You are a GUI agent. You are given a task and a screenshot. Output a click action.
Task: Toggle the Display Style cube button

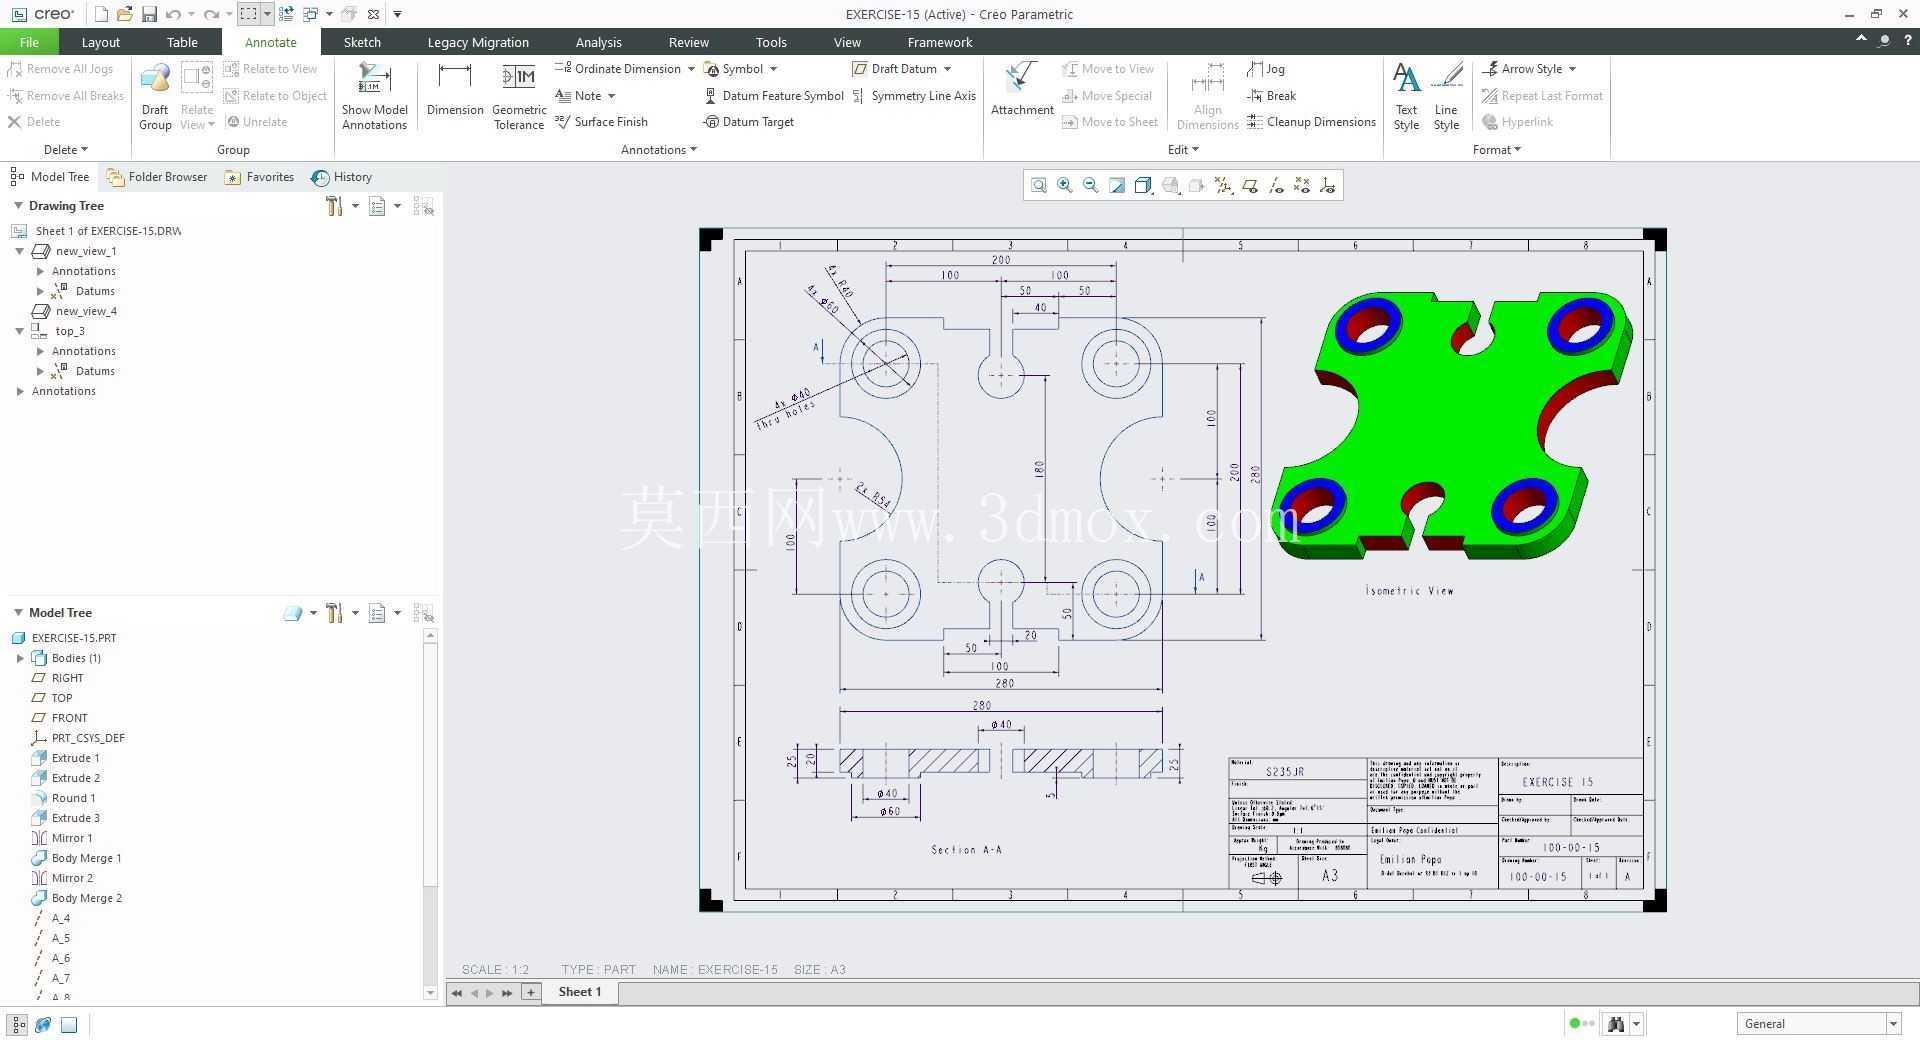[x=1143, y=185]
